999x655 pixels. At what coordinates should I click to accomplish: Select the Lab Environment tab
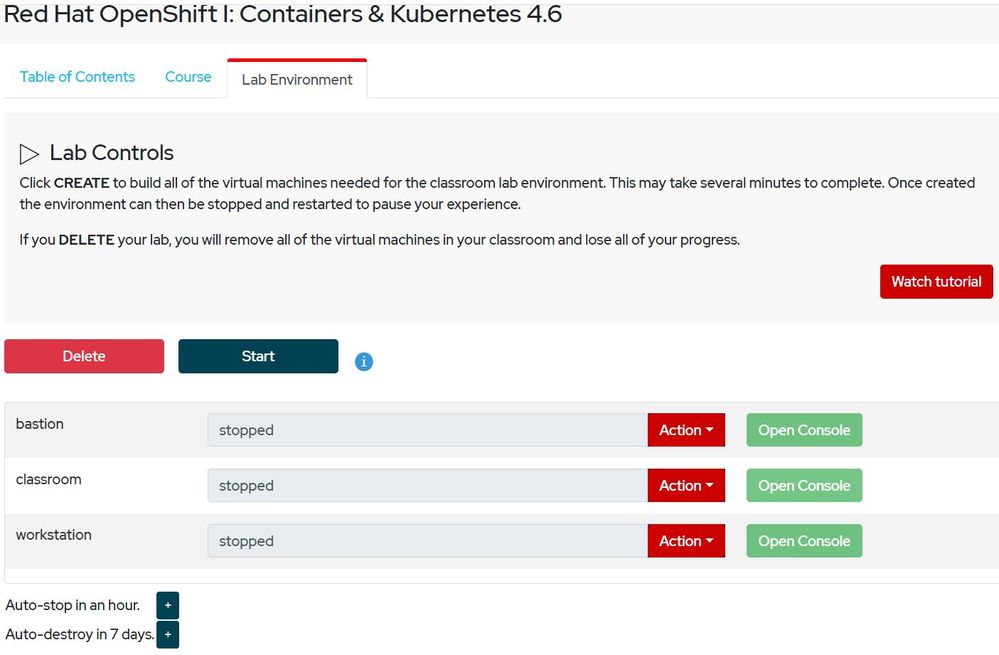297,79
